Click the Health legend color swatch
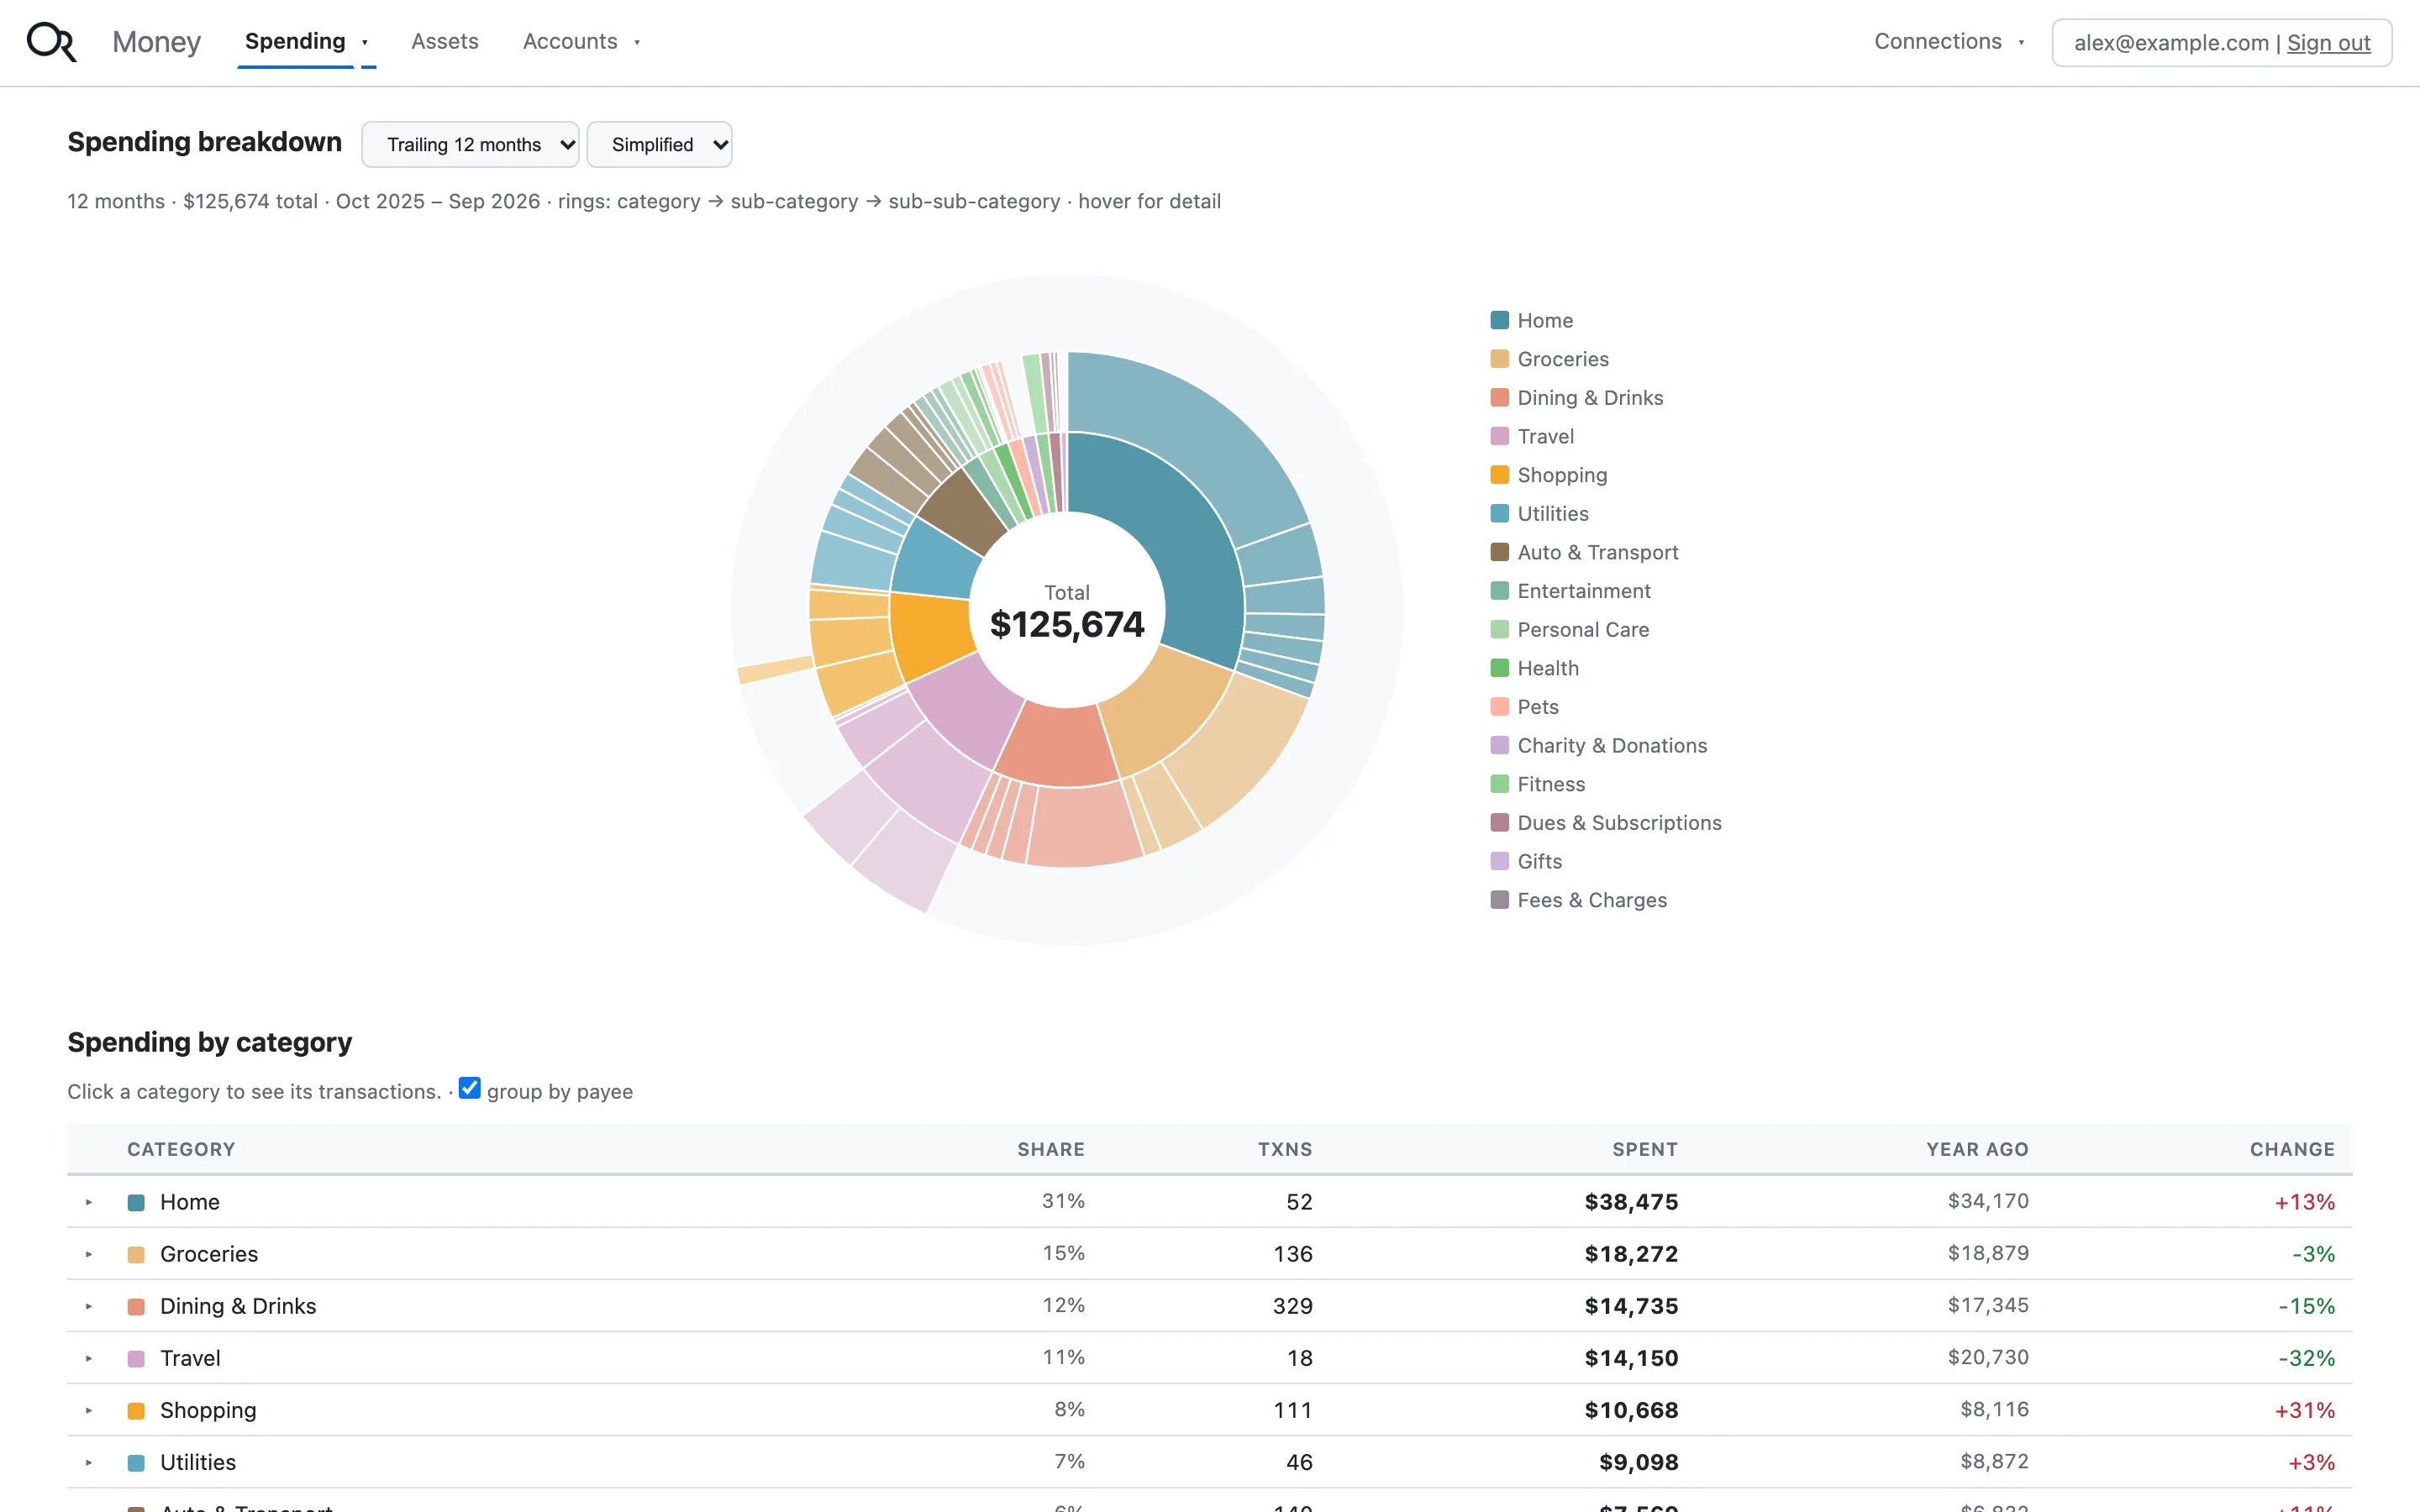 point(1499,668)
